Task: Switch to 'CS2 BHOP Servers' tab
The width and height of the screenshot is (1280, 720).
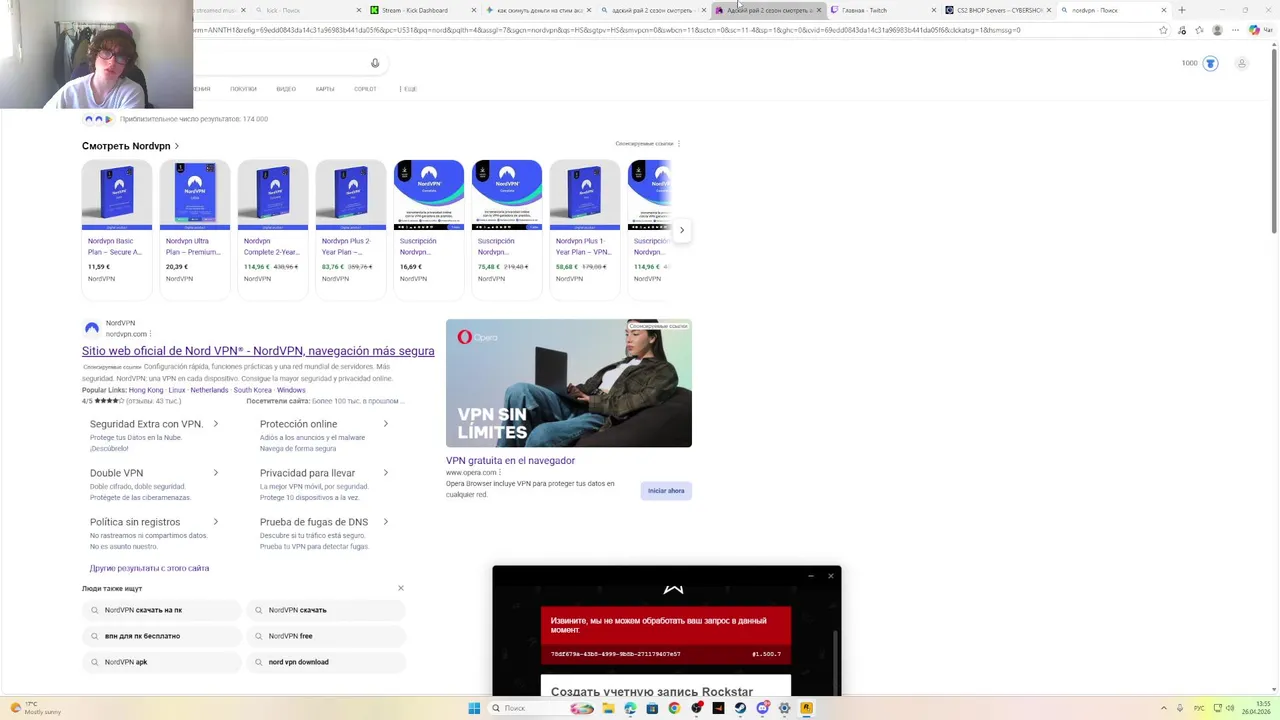Action: 999,10
